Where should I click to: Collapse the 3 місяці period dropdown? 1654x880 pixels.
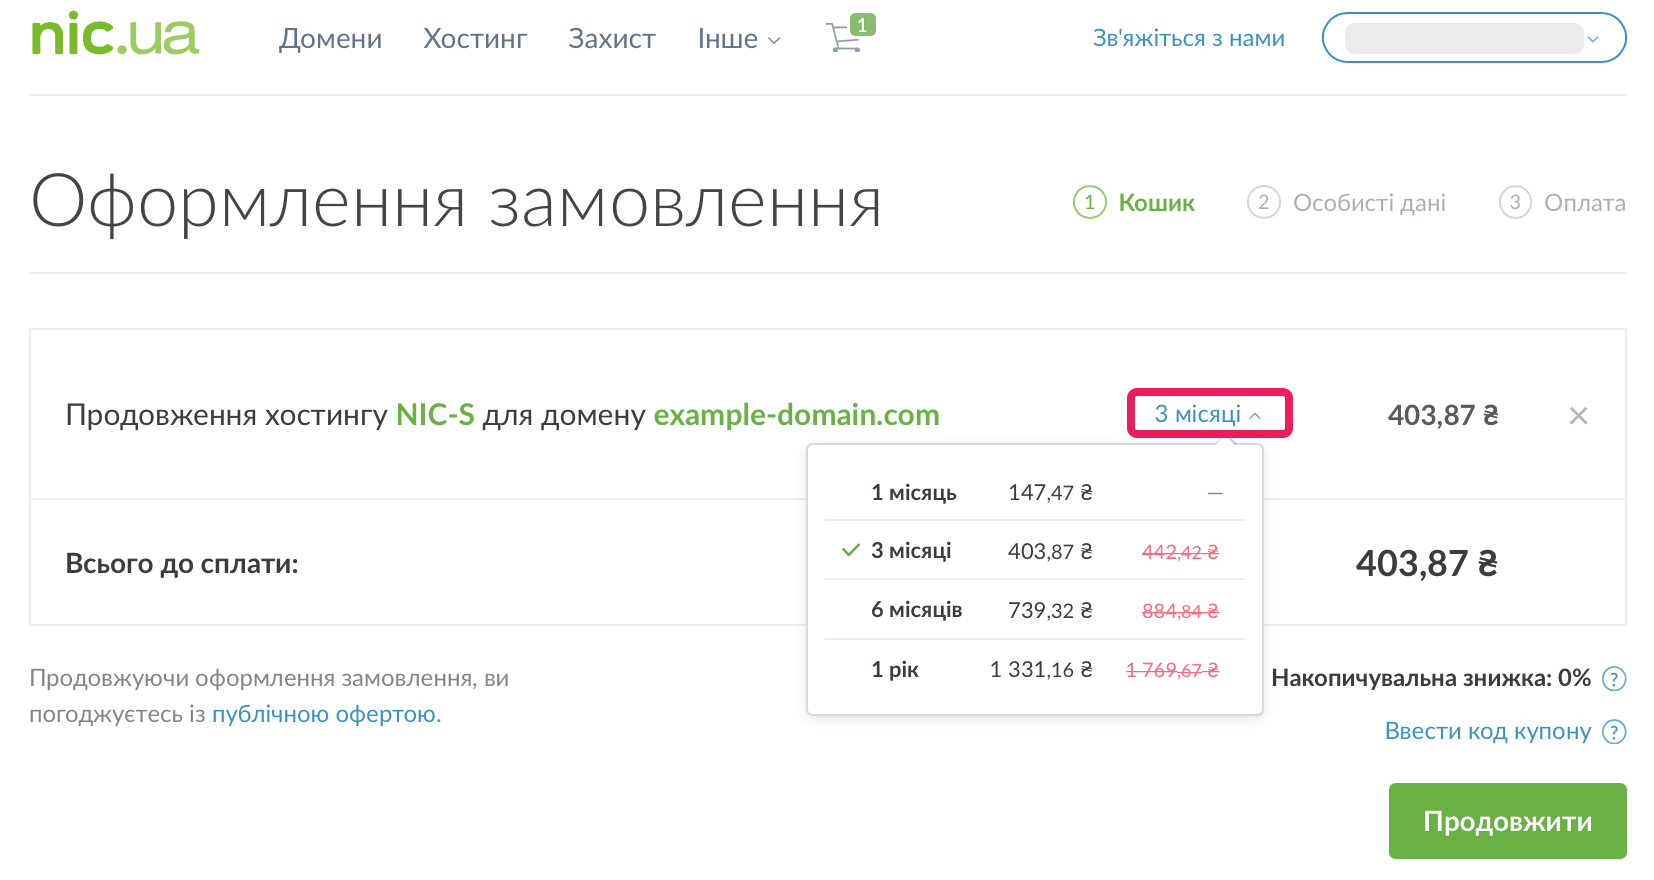click(x=1209, y=414)
